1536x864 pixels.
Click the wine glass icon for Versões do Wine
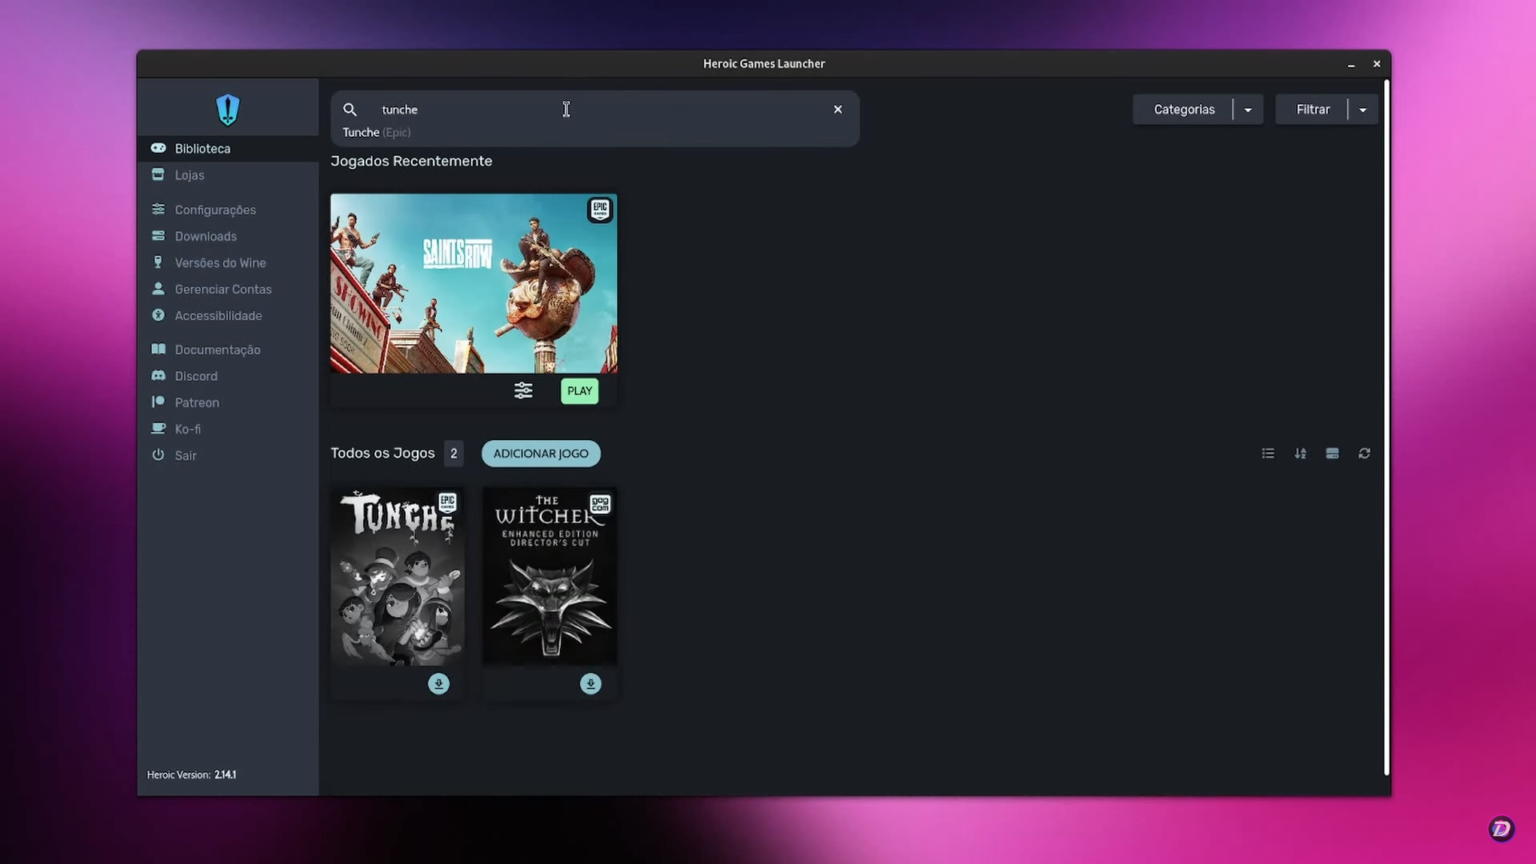coord(158,262)
